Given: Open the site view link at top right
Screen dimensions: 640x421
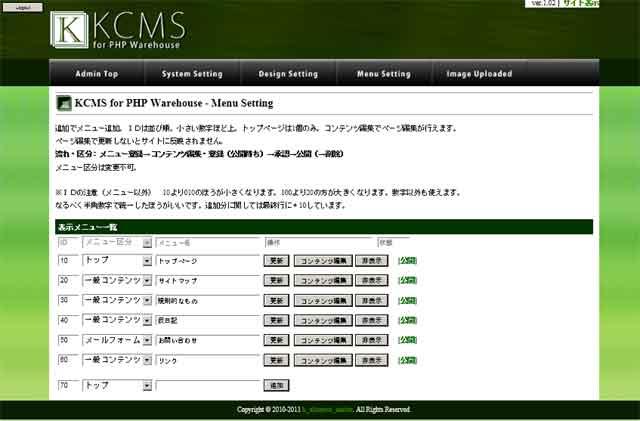Looking at the screenshot, I should (580, 4).
